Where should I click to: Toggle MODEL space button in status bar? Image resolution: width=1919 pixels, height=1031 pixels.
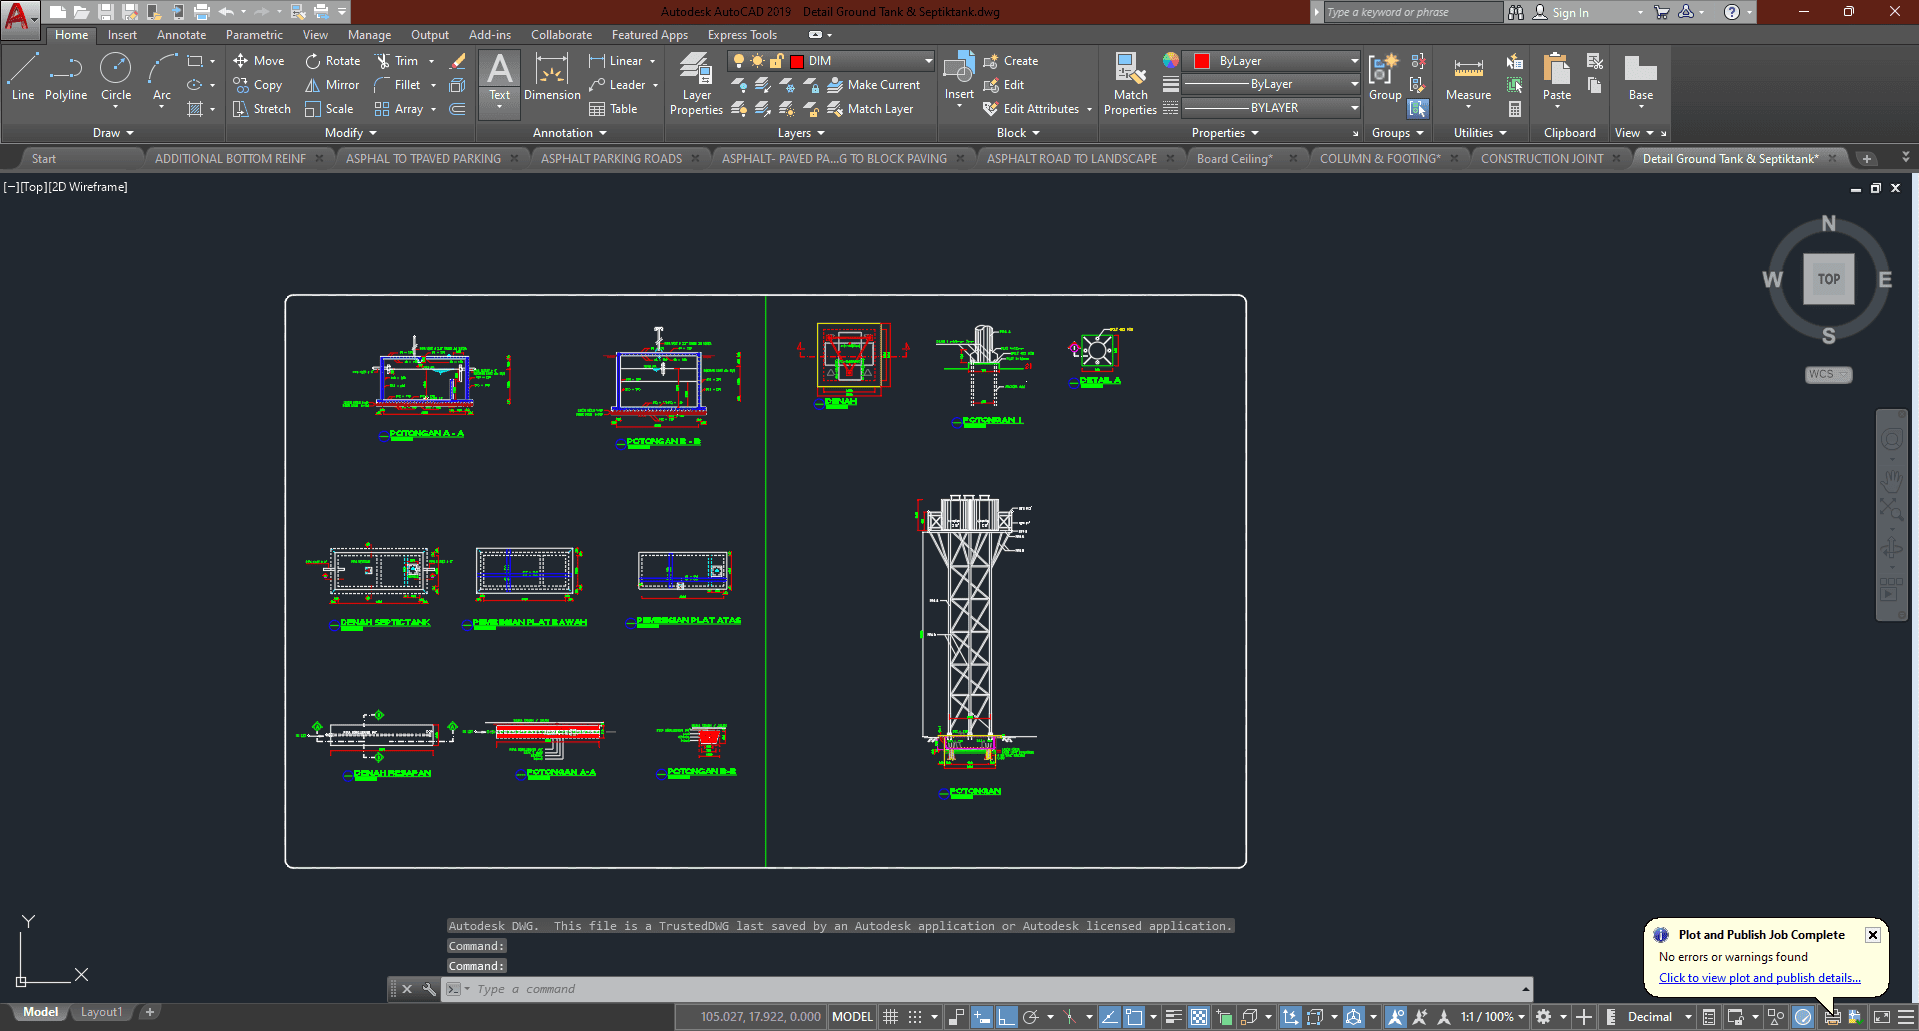(x=852, y=1017)
